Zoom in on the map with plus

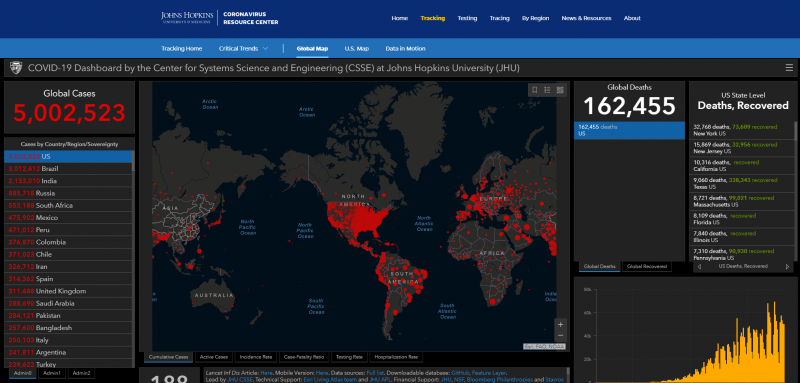click(561, 324)
